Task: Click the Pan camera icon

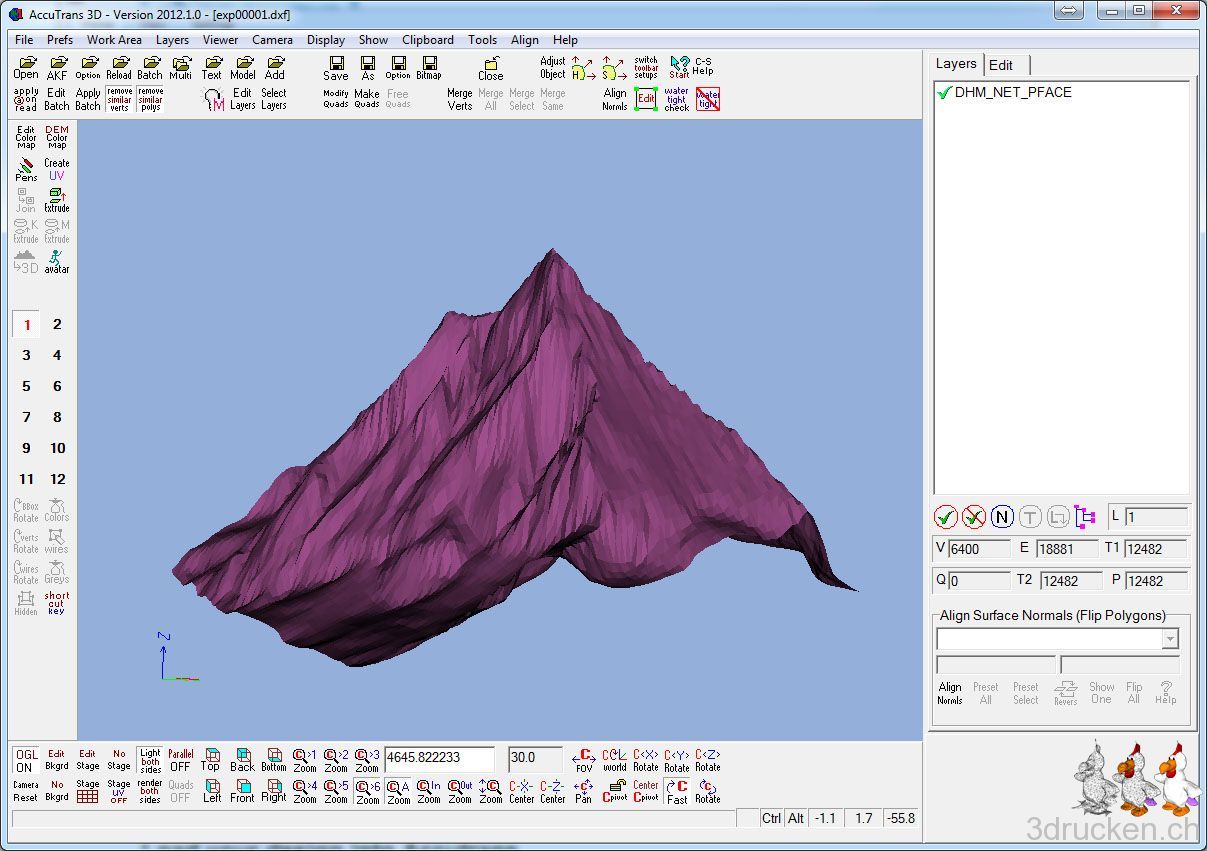Action: tap(584, 791)
